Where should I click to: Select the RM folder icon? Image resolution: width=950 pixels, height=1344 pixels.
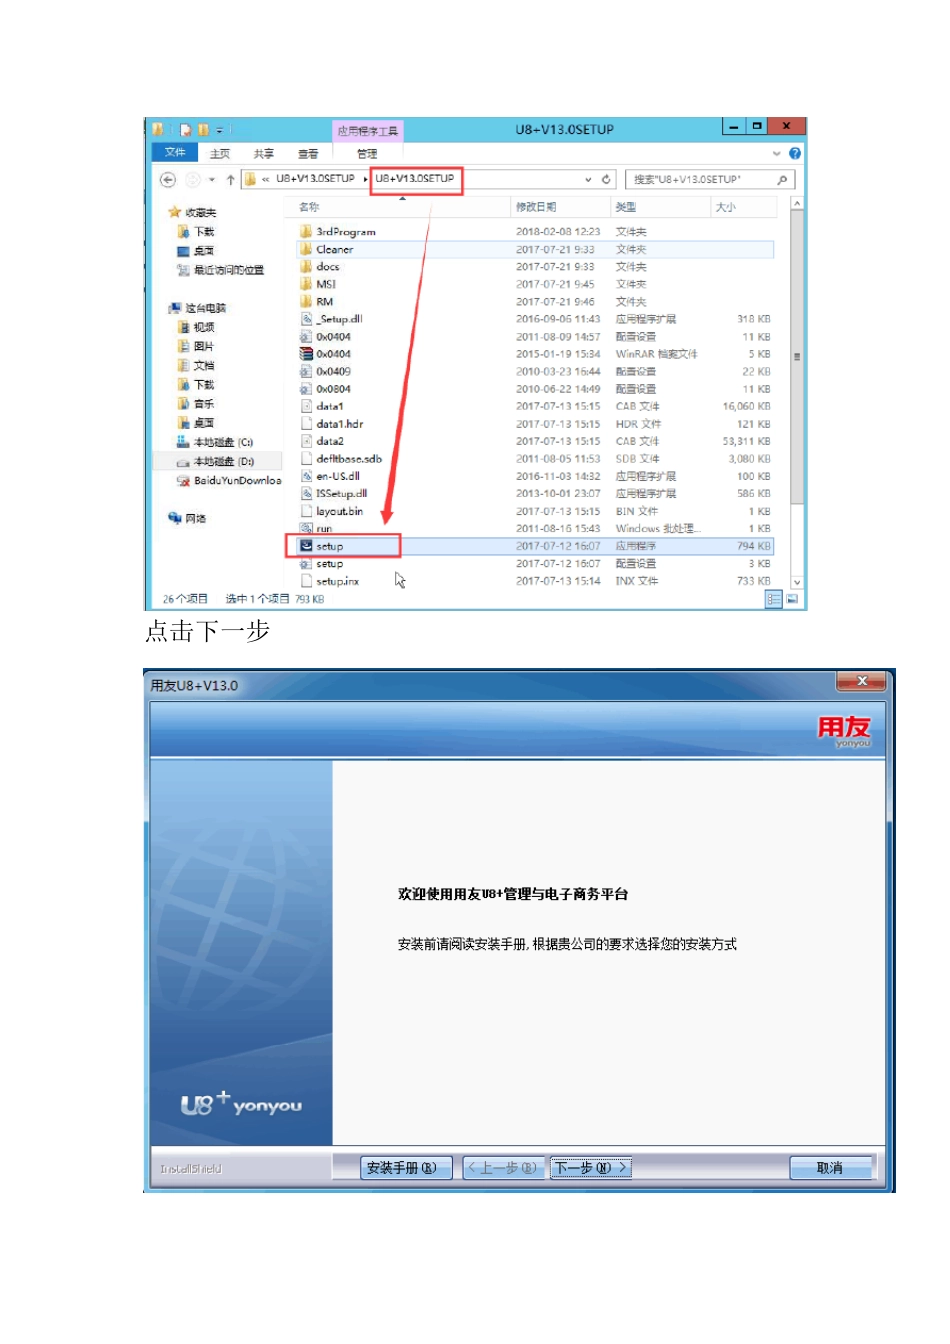[x=306, y=302]
